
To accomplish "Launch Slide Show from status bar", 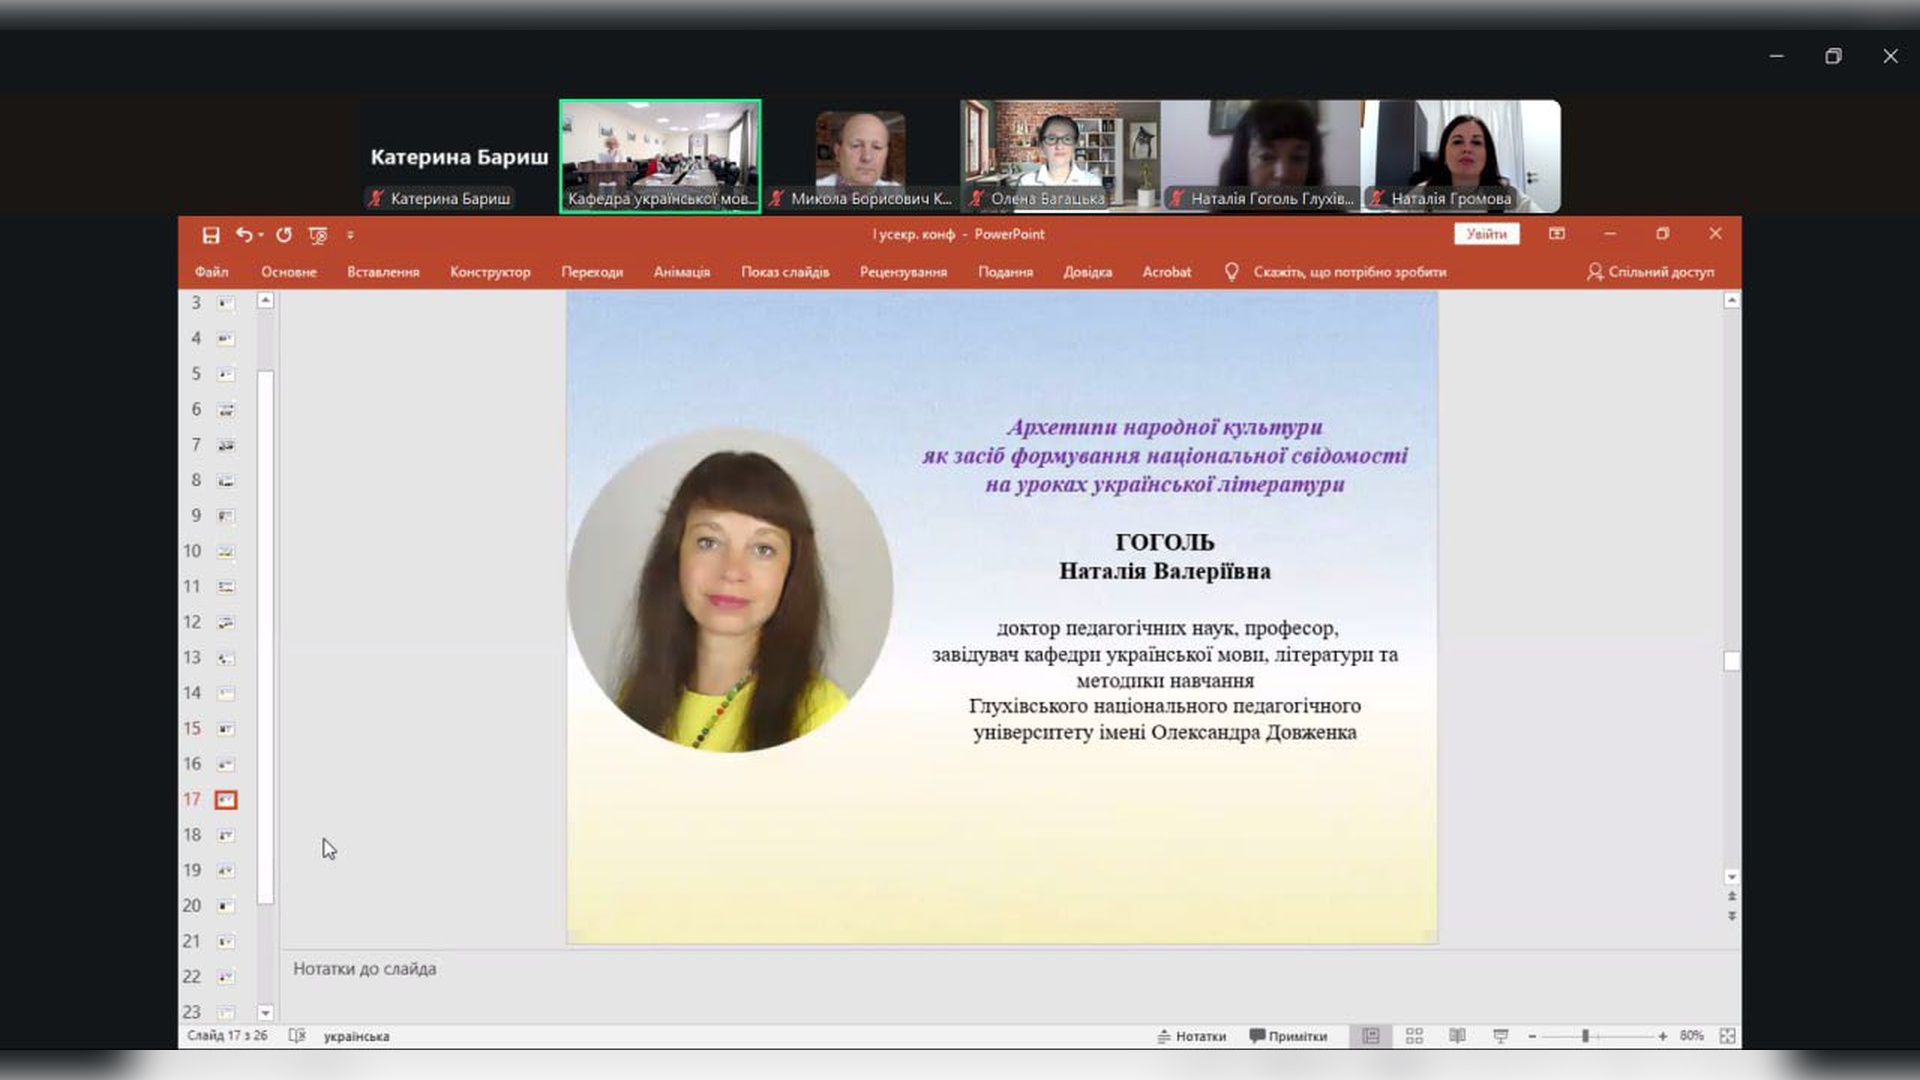I will tap(1500, 1036).
